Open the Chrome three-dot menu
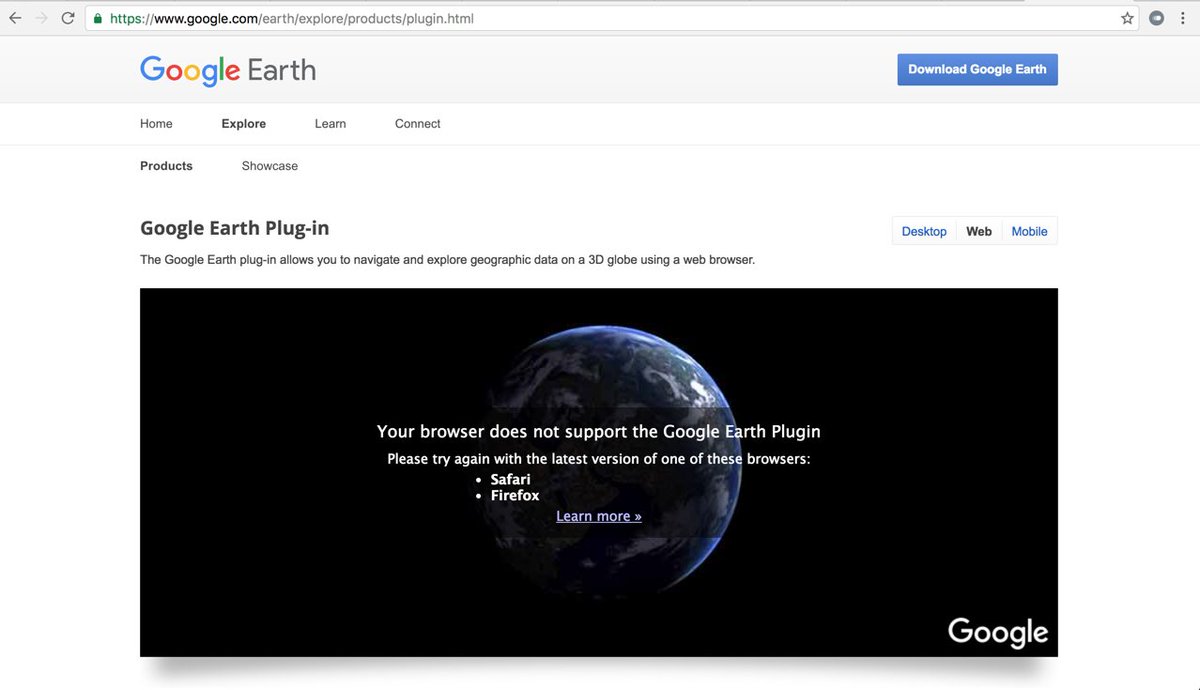Screen dimensions: 1200x690 point(1183,18)
